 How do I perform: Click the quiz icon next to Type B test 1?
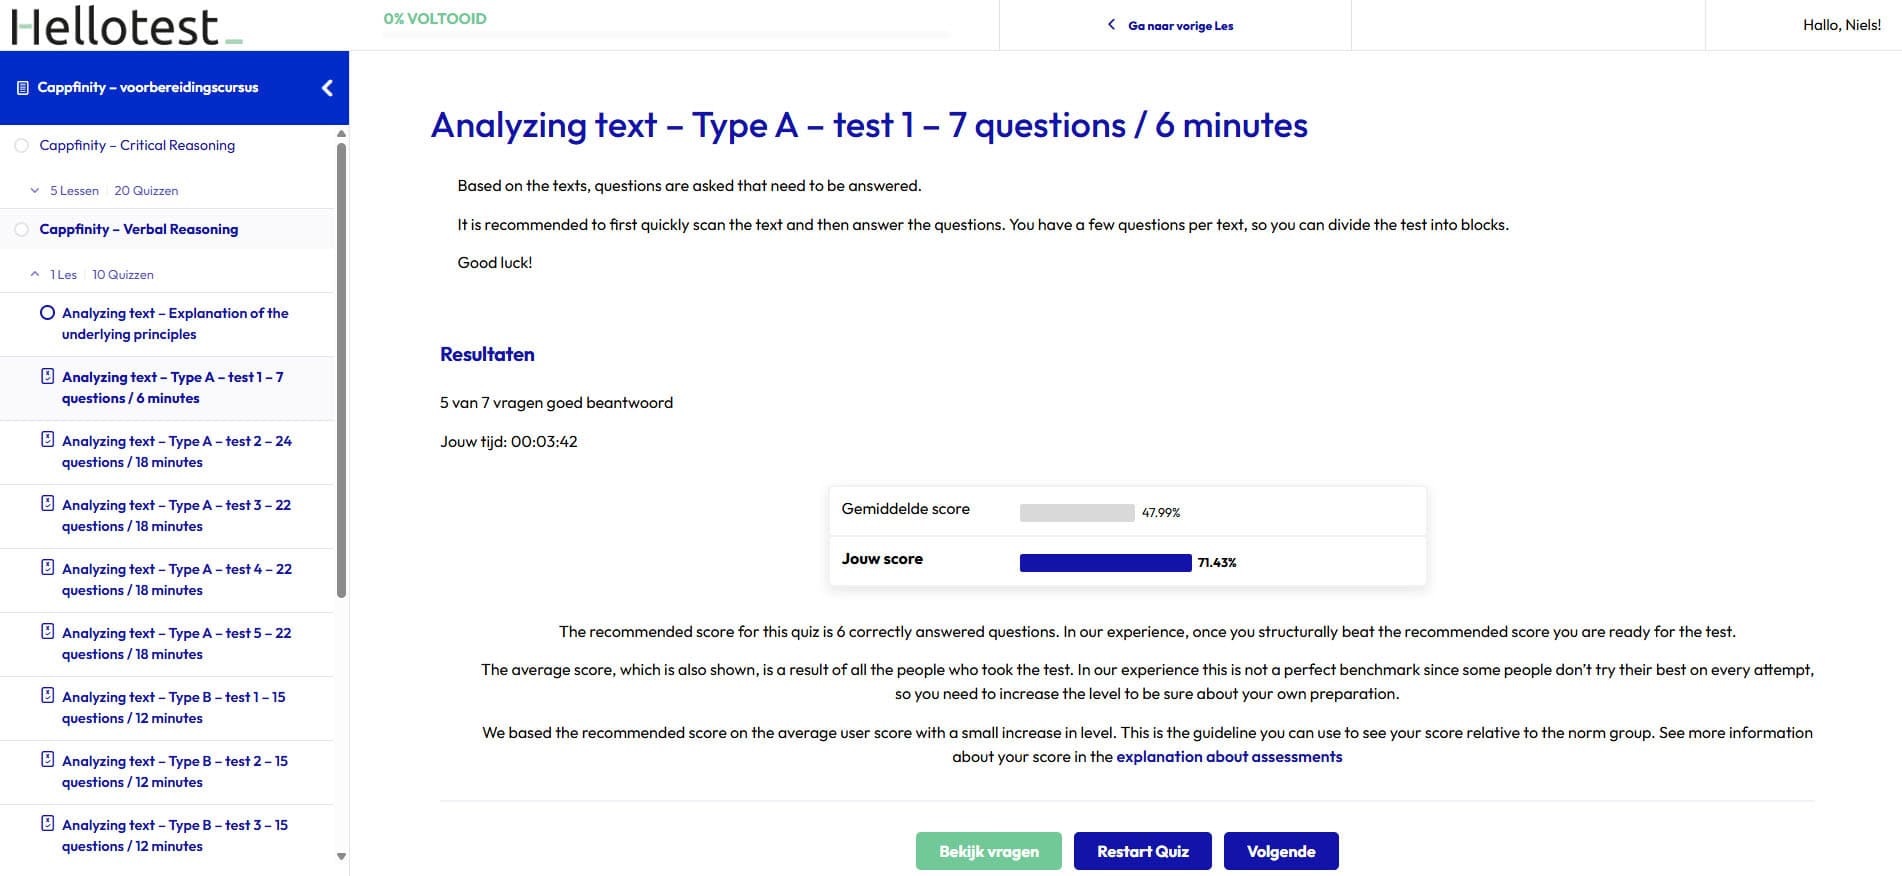tap(47, 697)
